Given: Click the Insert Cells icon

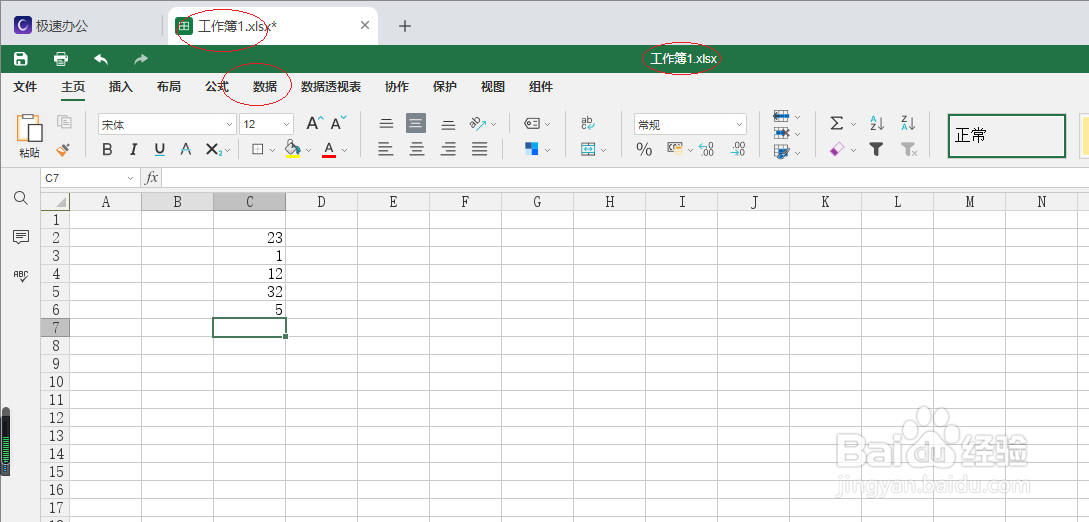Looking at the screenshot, I should click(781, 116).
